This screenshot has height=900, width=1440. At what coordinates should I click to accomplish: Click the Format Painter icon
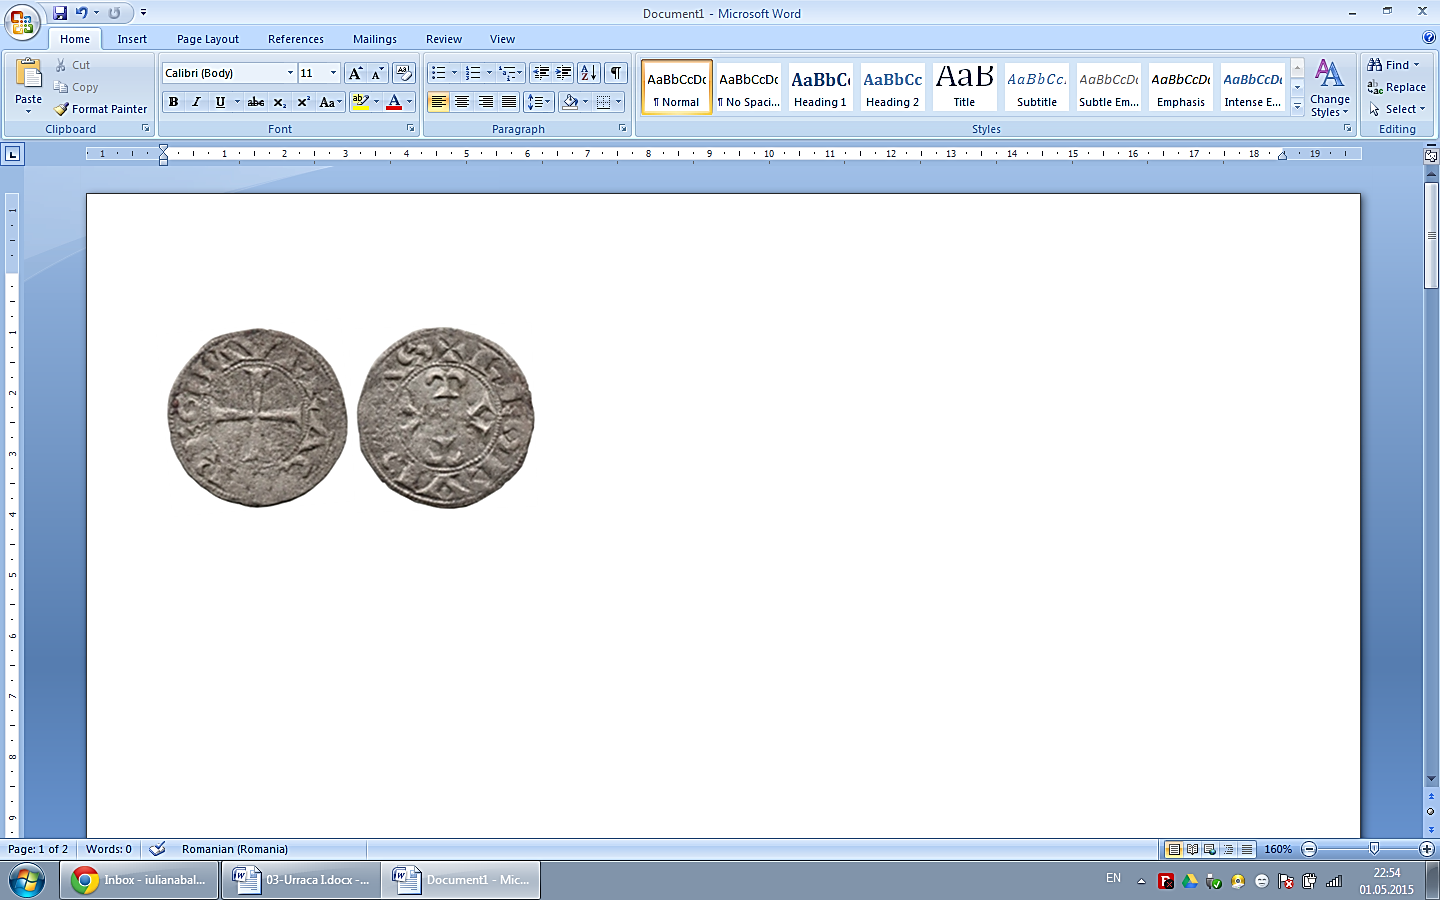pyautogui.click(x=62, y=109)
